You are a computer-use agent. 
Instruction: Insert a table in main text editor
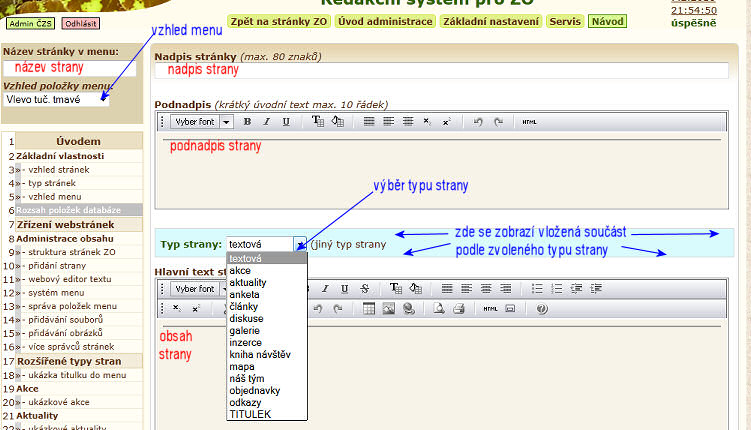[x=369, y=308]
